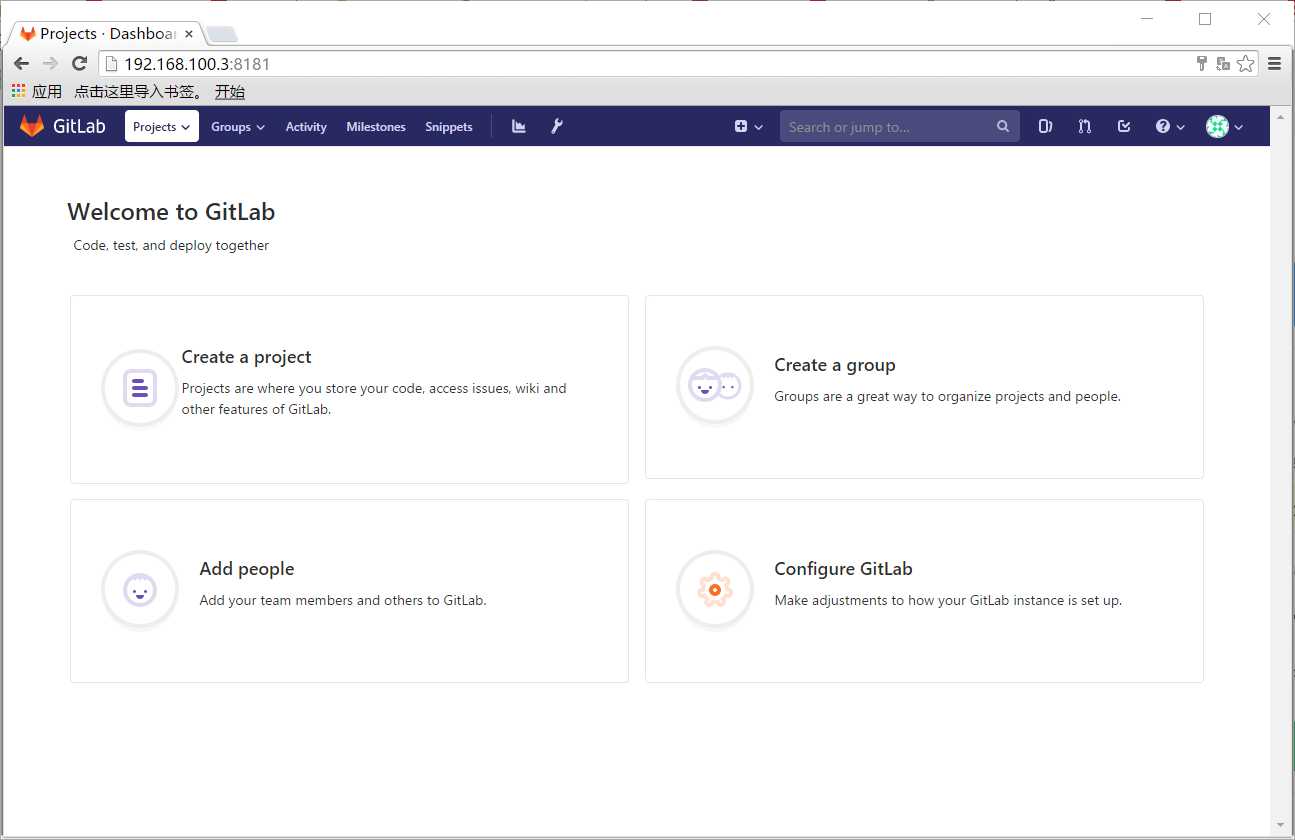Open the 应用 apps bookmark shortcut

tap(37, 92)
